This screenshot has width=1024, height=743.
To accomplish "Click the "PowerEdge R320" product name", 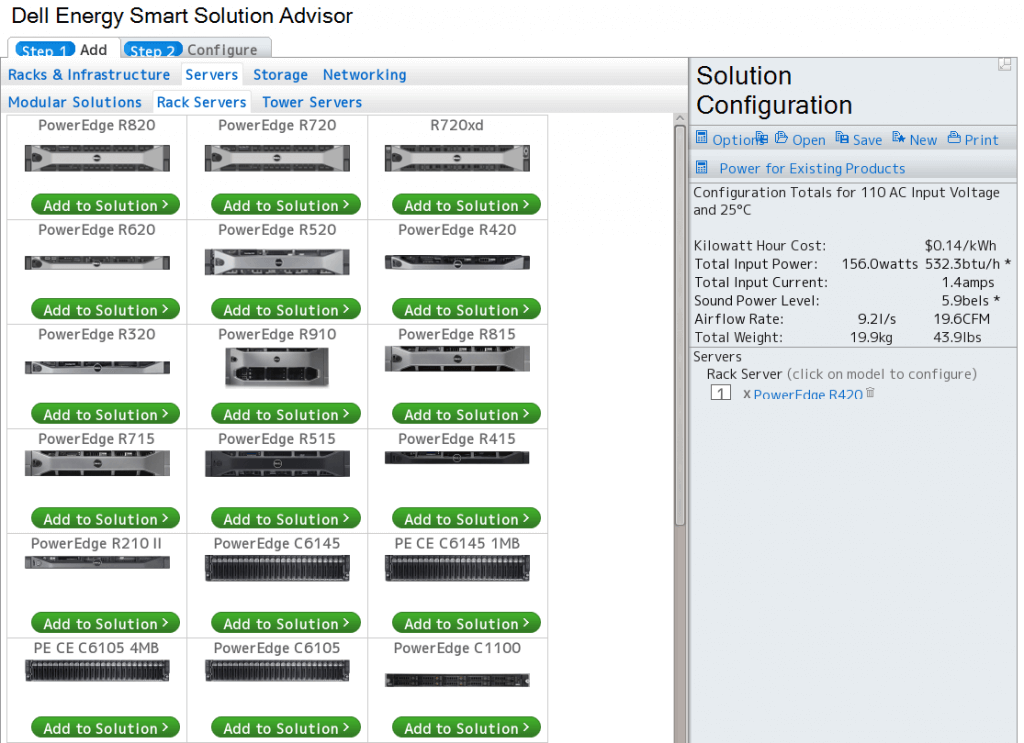I will 97,334.
